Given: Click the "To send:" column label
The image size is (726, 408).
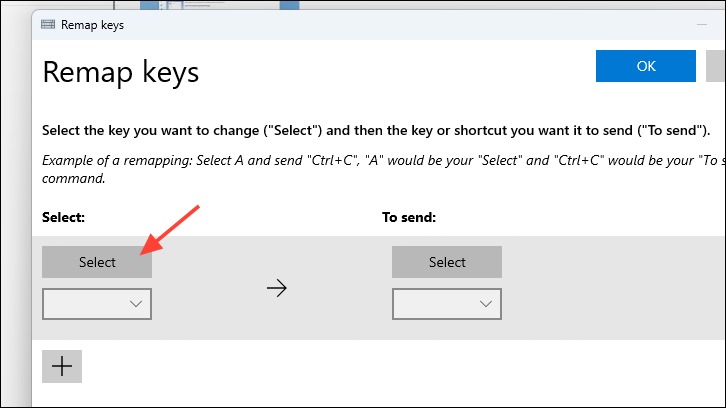Looking at the screenshot, I should pos(409,217).
